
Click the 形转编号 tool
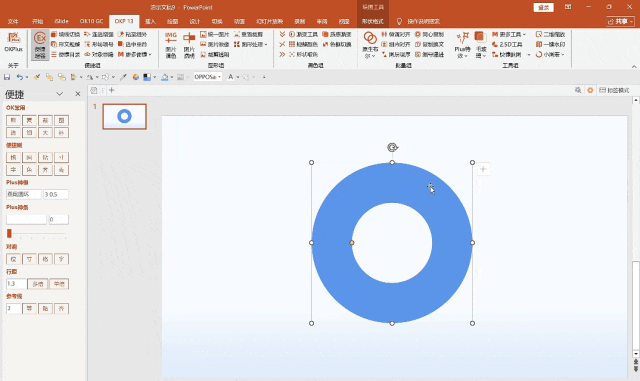pos(99,44)
